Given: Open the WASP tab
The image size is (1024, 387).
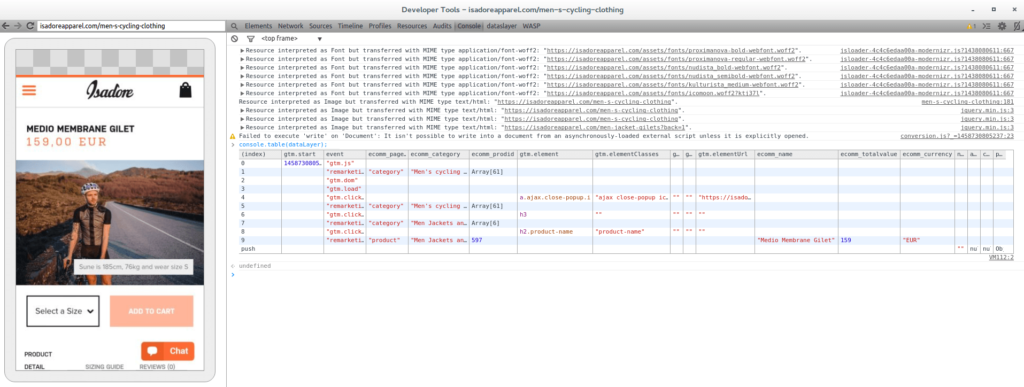Looking at the screenshot, I should click(532, 26).
